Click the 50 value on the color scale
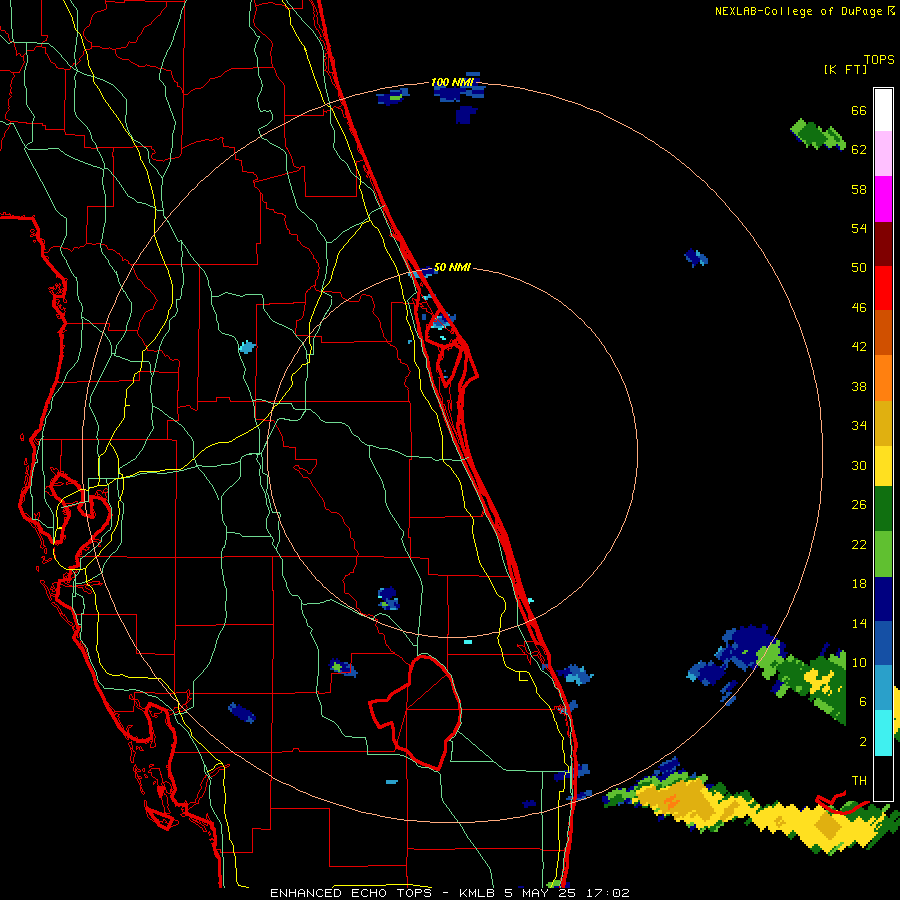 click(x=859, y=267)
